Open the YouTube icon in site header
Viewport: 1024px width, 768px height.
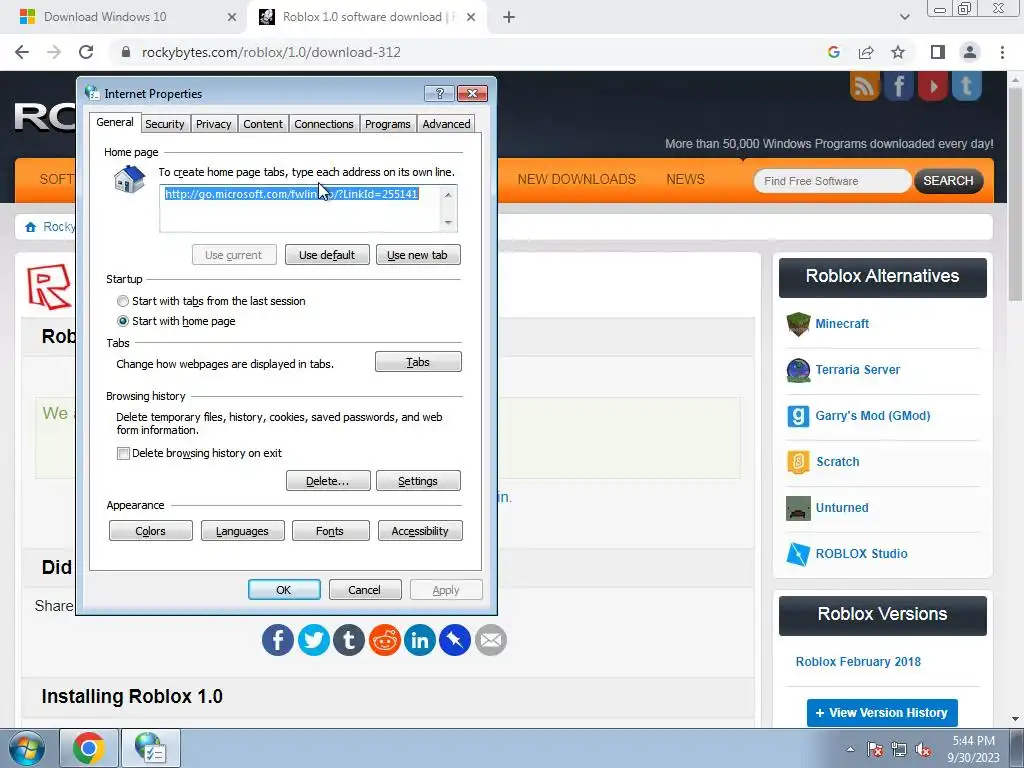tap(933, 86)
